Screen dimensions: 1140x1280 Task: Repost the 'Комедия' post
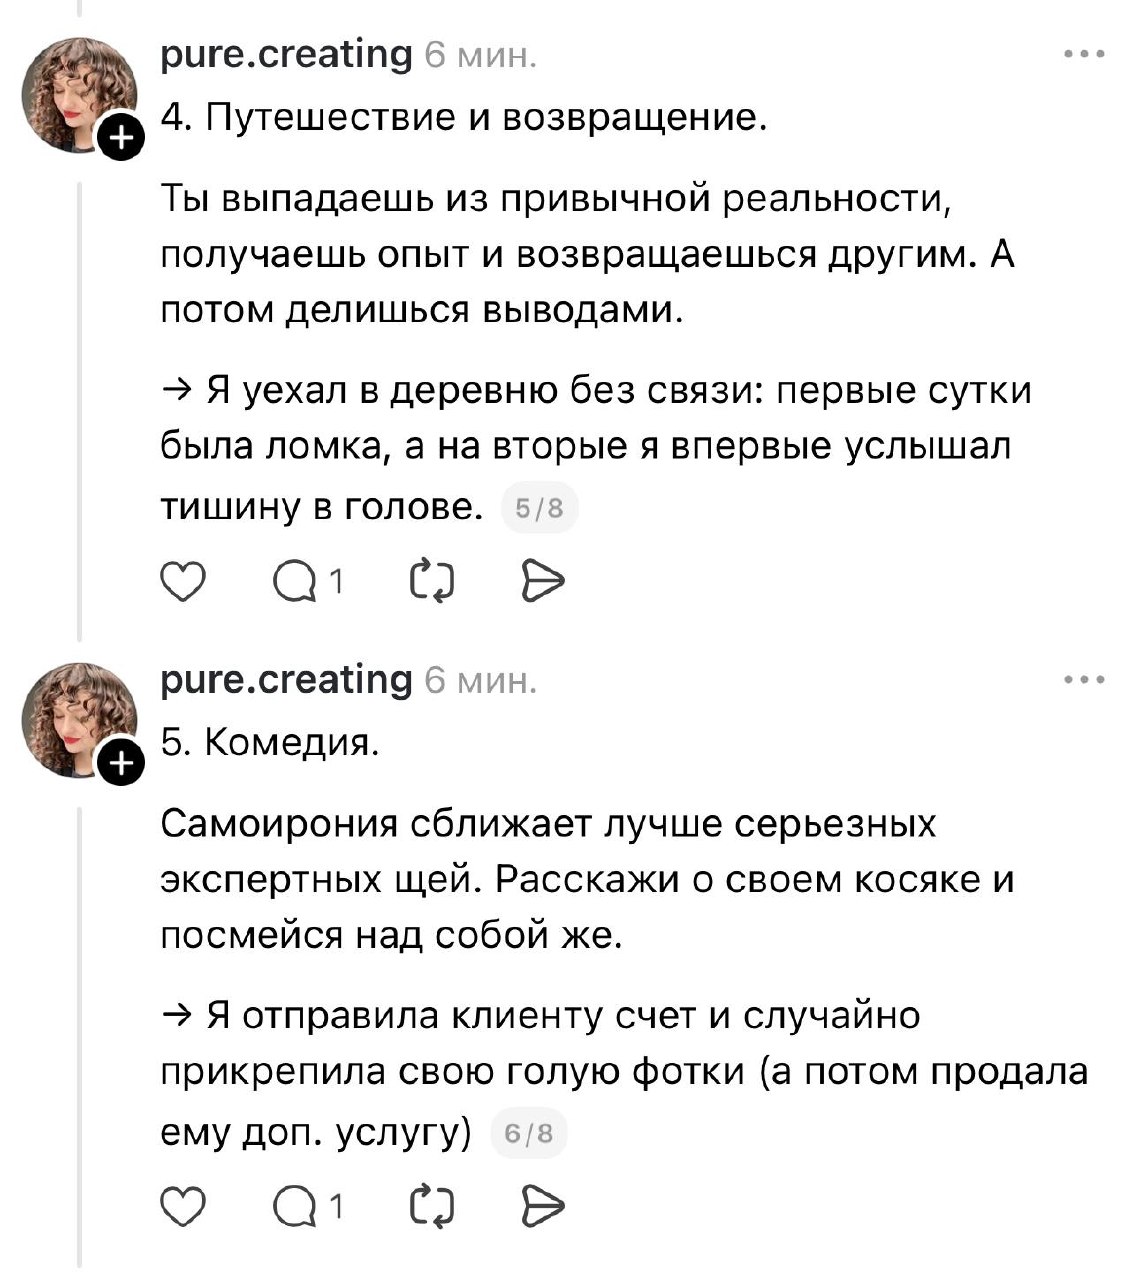point(433,1208)
